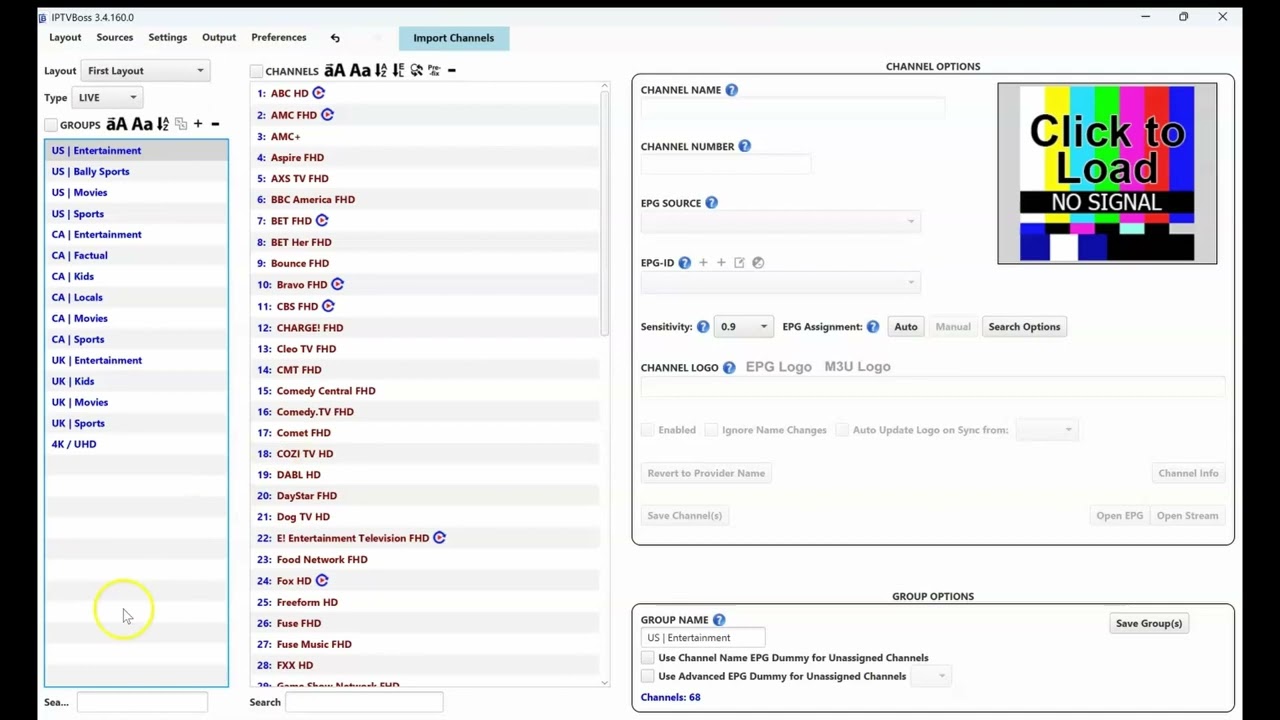
Task: Remove channel with the Channels minus icon
Action: 451,70
